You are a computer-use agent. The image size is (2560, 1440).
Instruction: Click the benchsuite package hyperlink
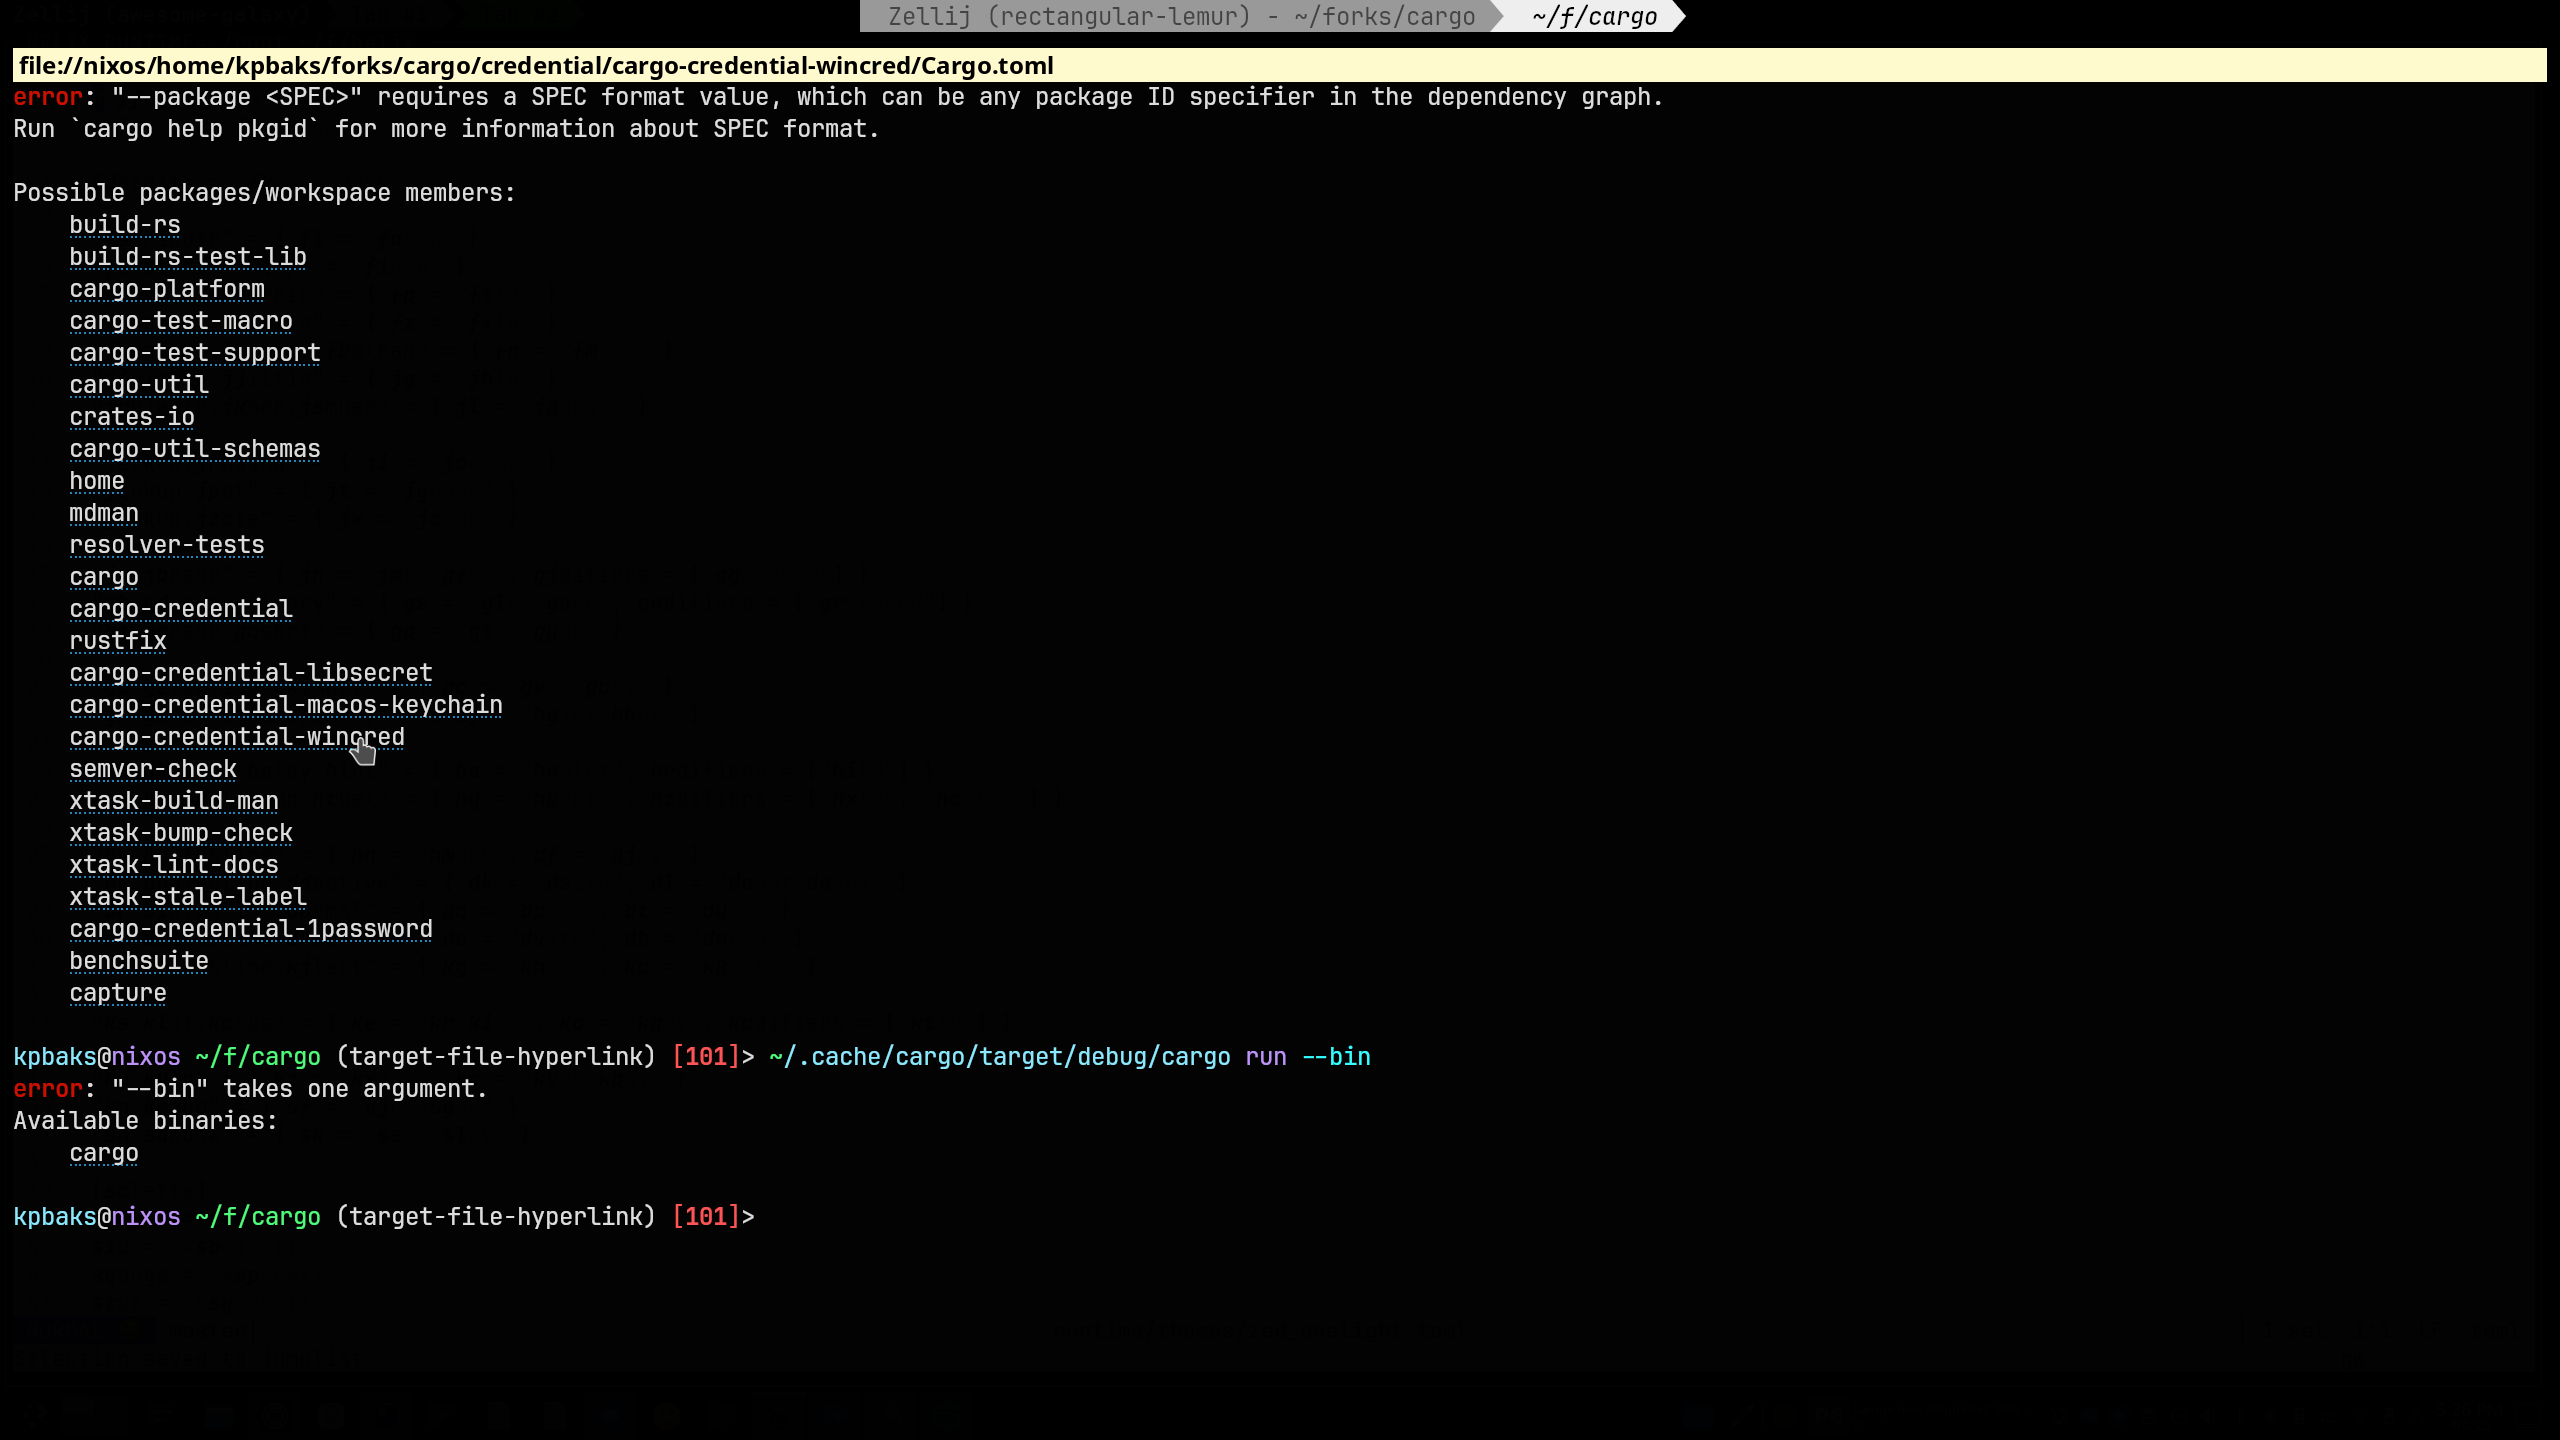click(x=139, y=961)
